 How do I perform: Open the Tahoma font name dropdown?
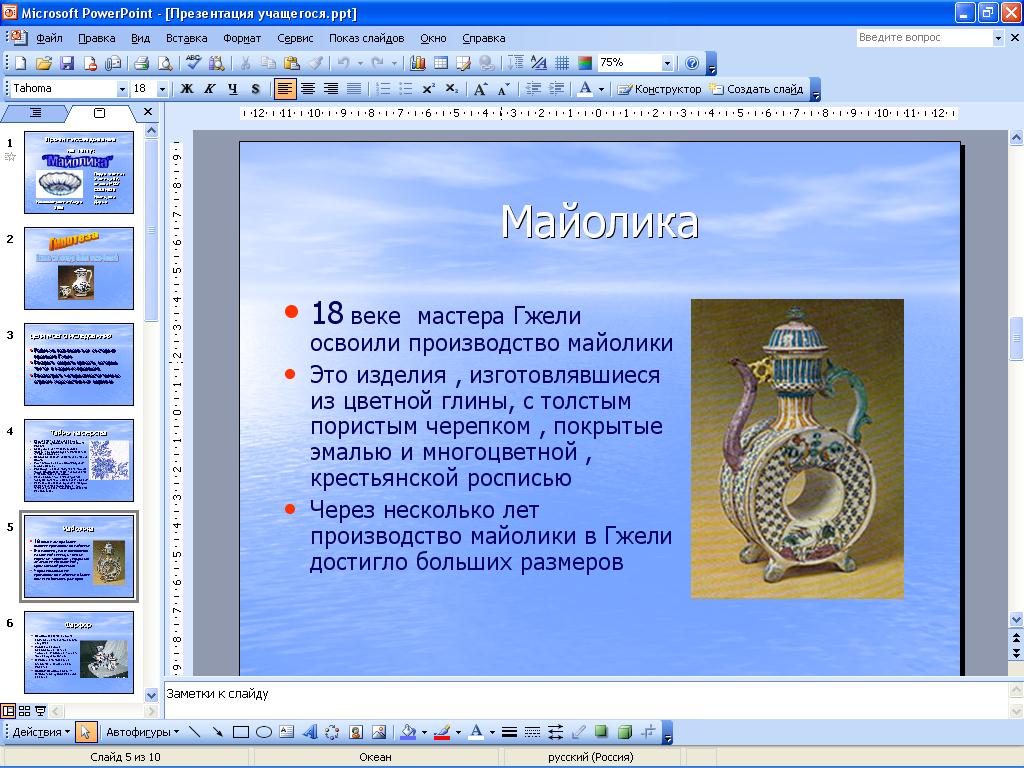point(122,89)
